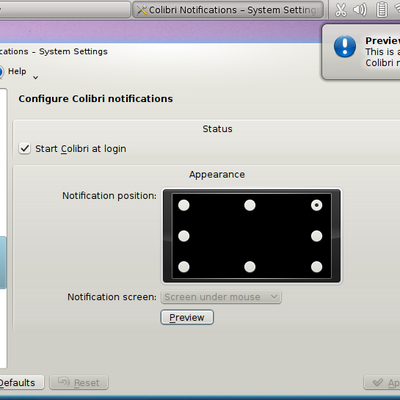The width and height of the screenshot is (400, 400).
Task: Click the Appearance section title
Action: coord(217,174)
